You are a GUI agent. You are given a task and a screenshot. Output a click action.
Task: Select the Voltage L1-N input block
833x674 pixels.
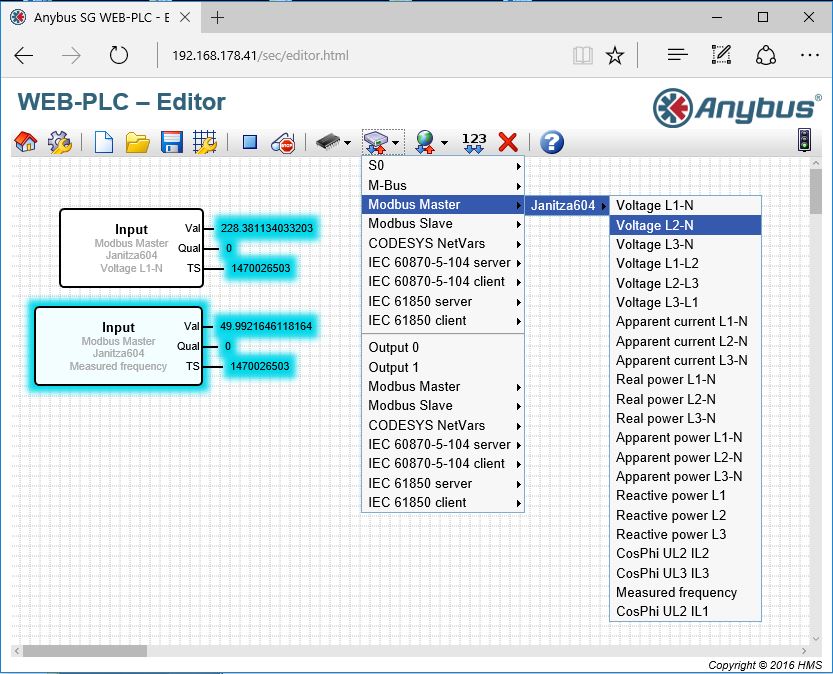(131, 248)
